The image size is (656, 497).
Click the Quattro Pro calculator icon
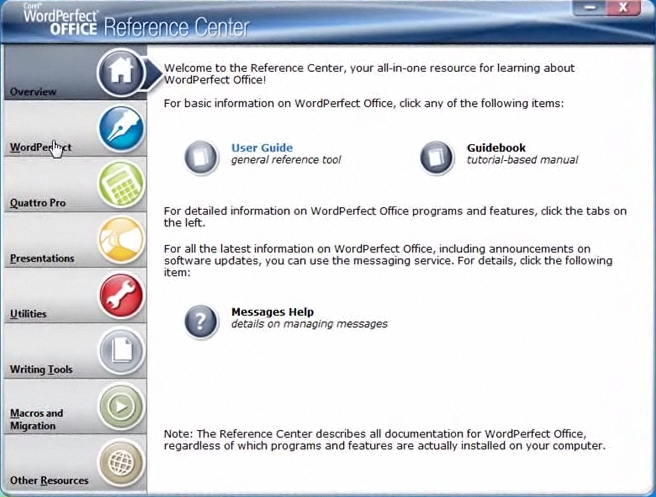[121, 184]
